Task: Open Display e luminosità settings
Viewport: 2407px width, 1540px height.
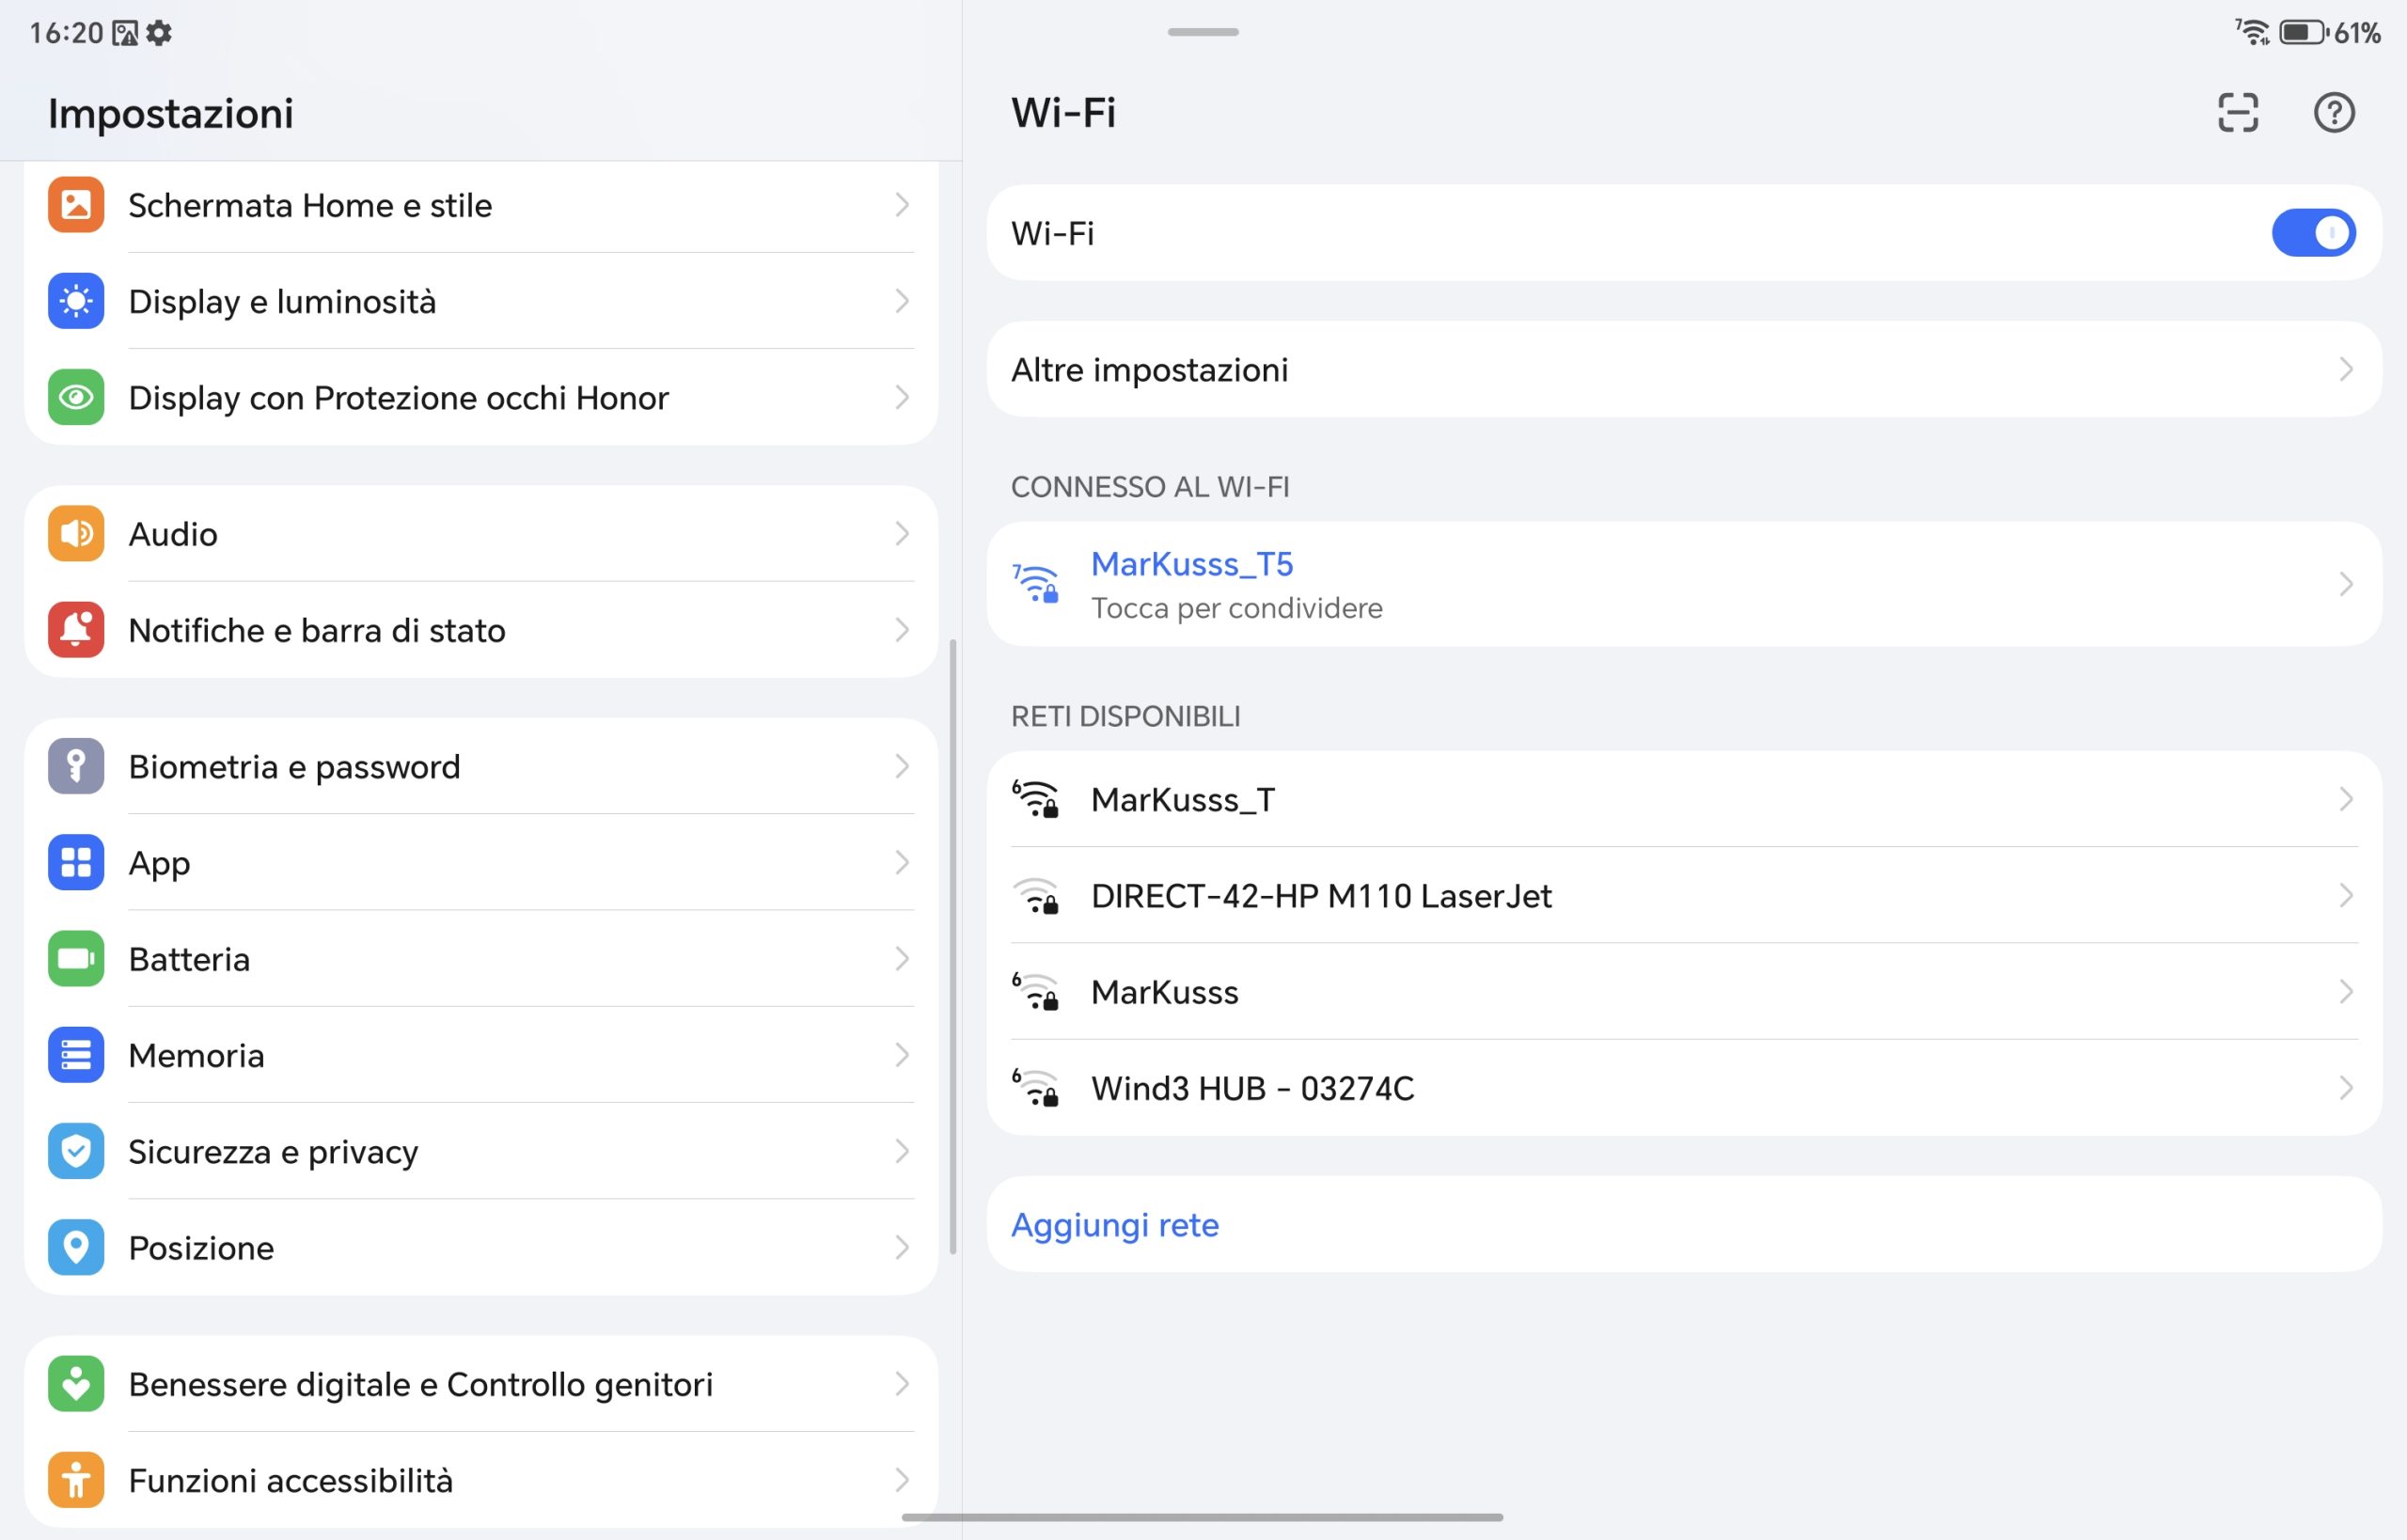Action: pos(481,301)
